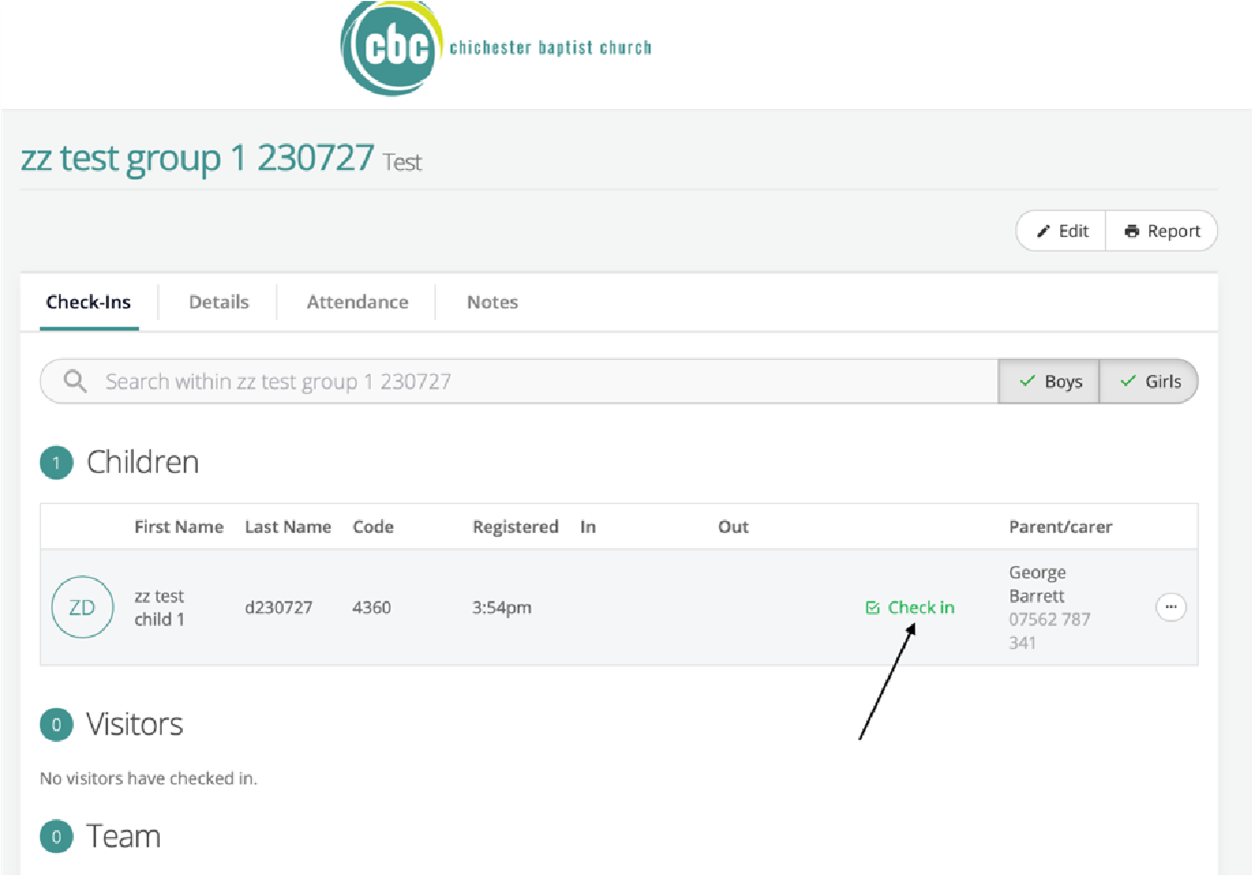Toggle the Boys filter
The height and width of the screenshot is (875, 1252).
[x=1050, y=381]
